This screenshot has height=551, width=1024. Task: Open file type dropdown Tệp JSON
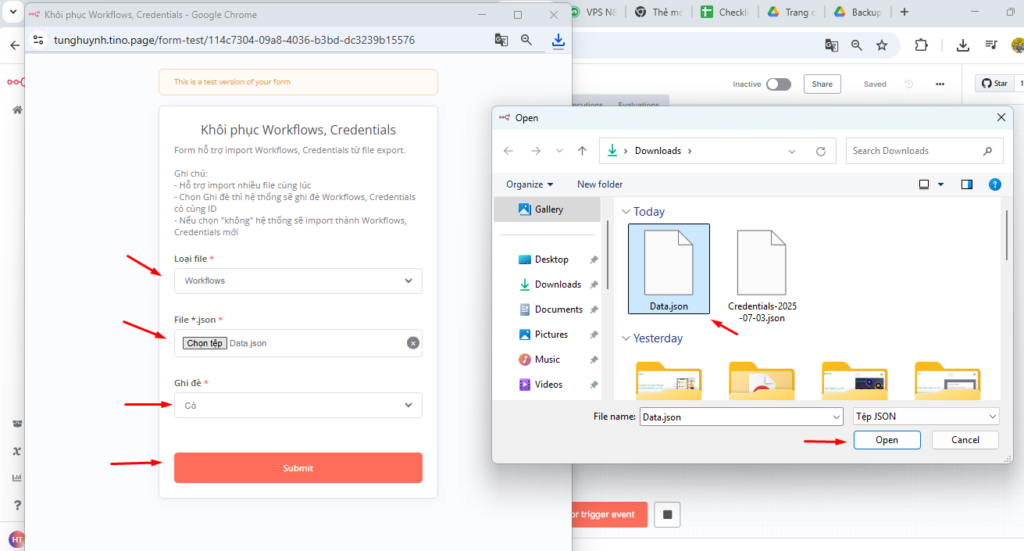[x=926, y=417]
